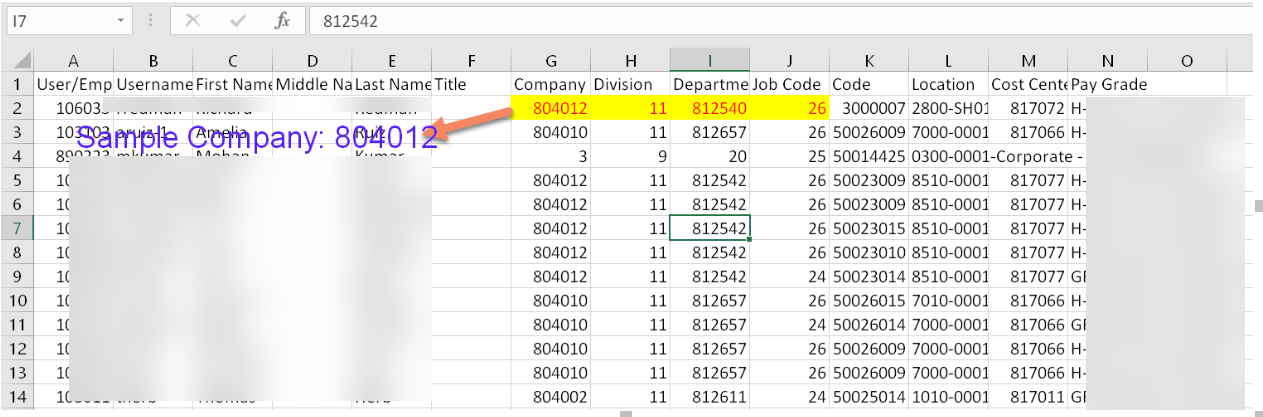The height and width of the screenshot is (417, 1263).
Task: Select column I header
Action: click(x=709, y=61)
